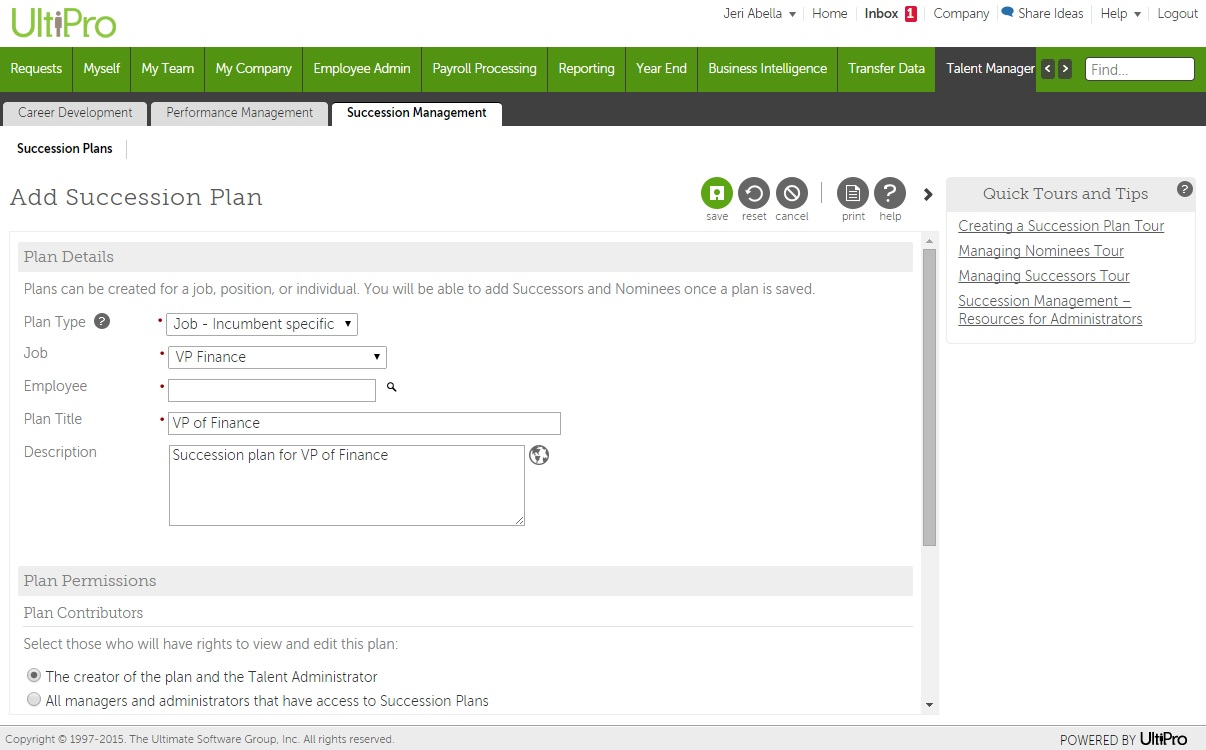Viewport: 1206px width, 750px height.
Task: Move main menu tabs right
Action: (x=1065, y=69)
